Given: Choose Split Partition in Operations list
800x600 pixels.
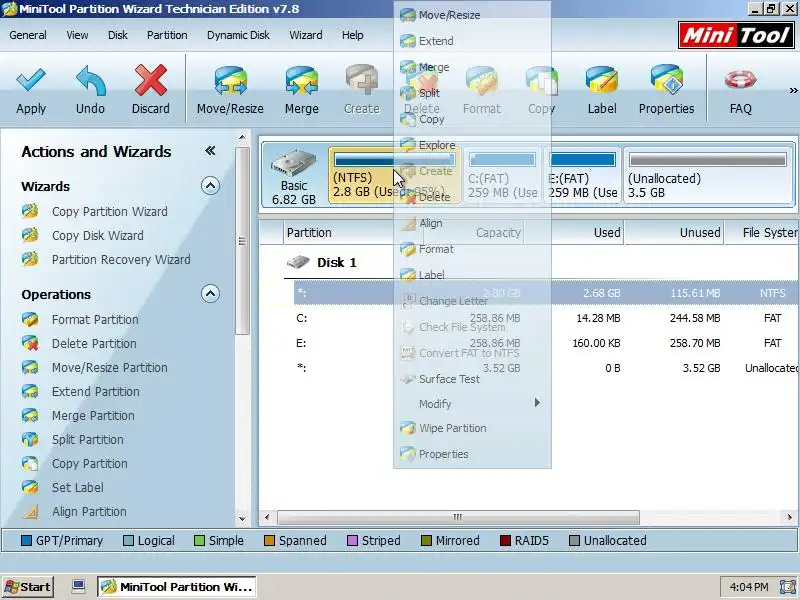Looking at the screenshot, I should (x=87, y=440).
